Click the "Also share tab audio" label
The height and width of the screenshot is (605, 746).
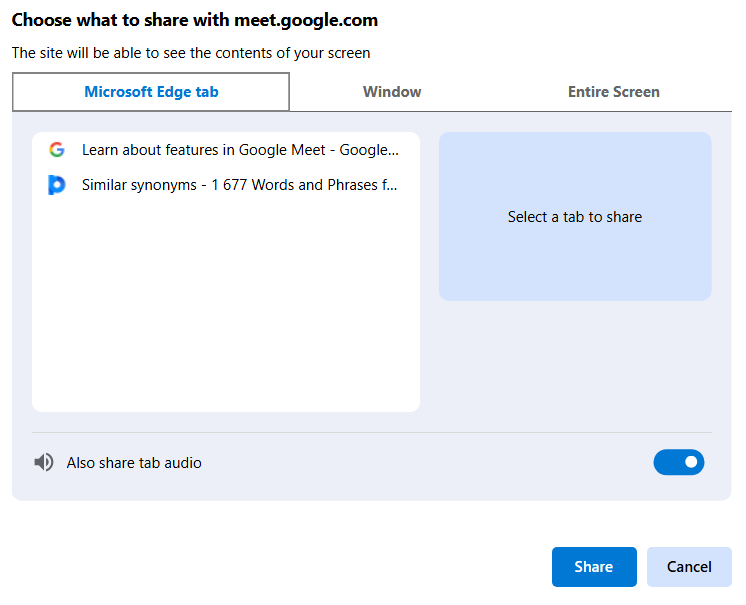click(x=134, y=463)
